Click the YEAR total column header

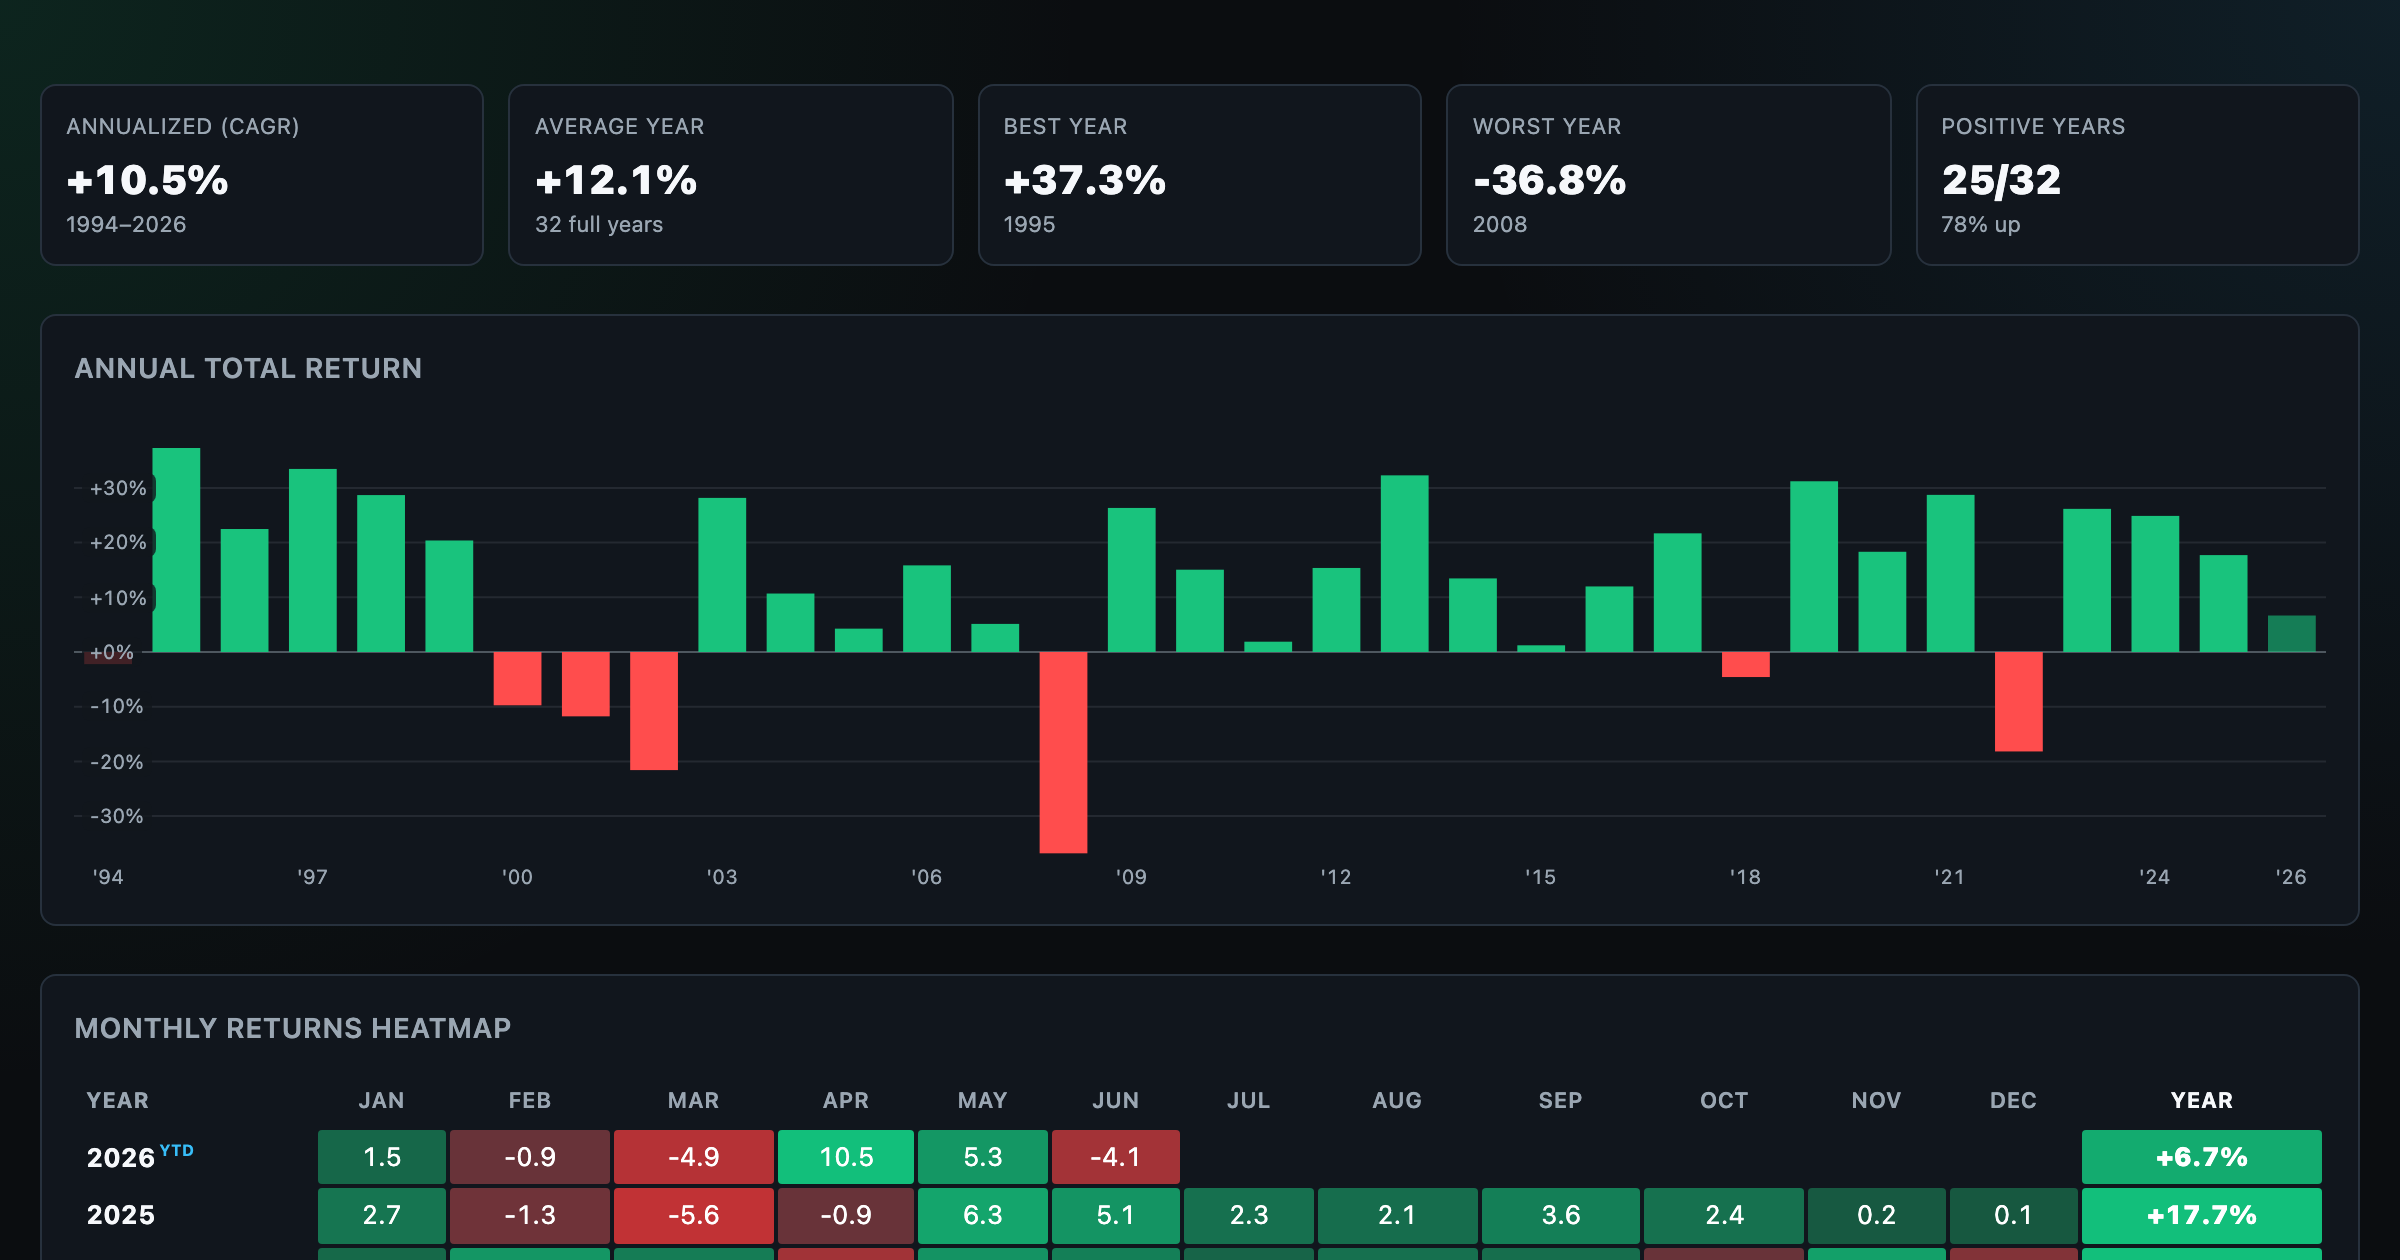2201,1100
